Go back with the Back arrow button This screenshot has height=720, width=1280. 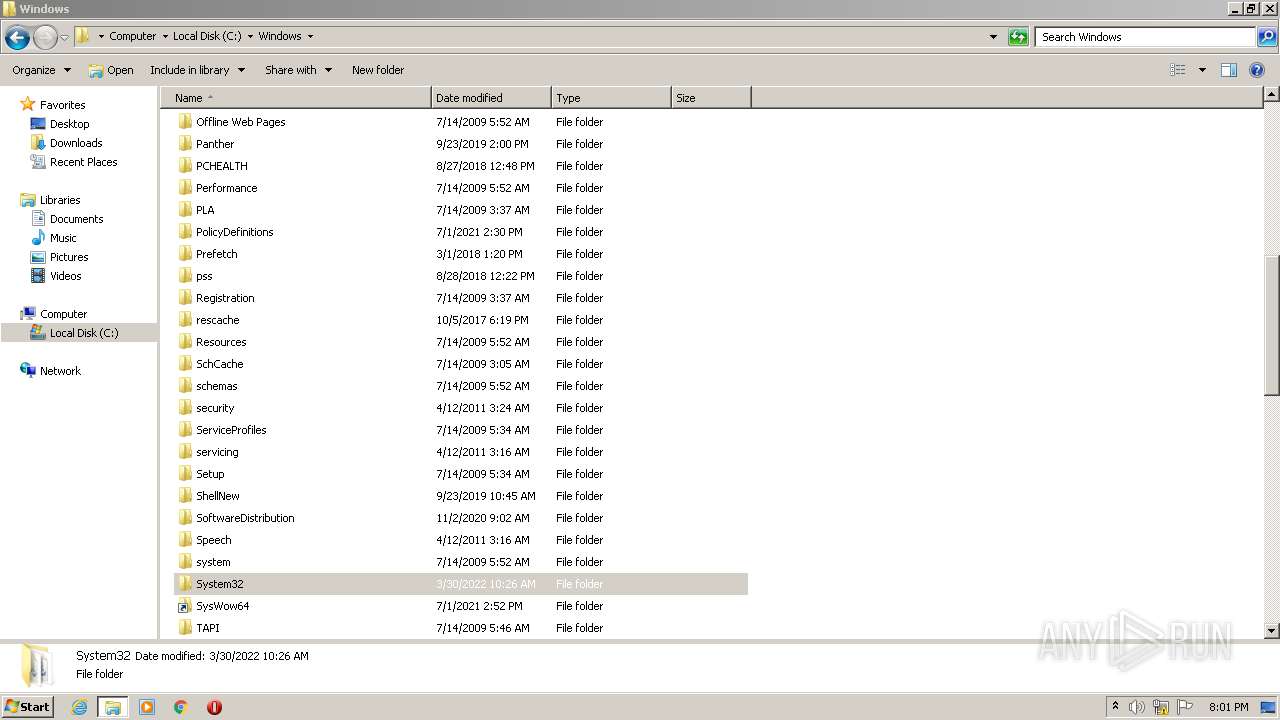[17, 38]
